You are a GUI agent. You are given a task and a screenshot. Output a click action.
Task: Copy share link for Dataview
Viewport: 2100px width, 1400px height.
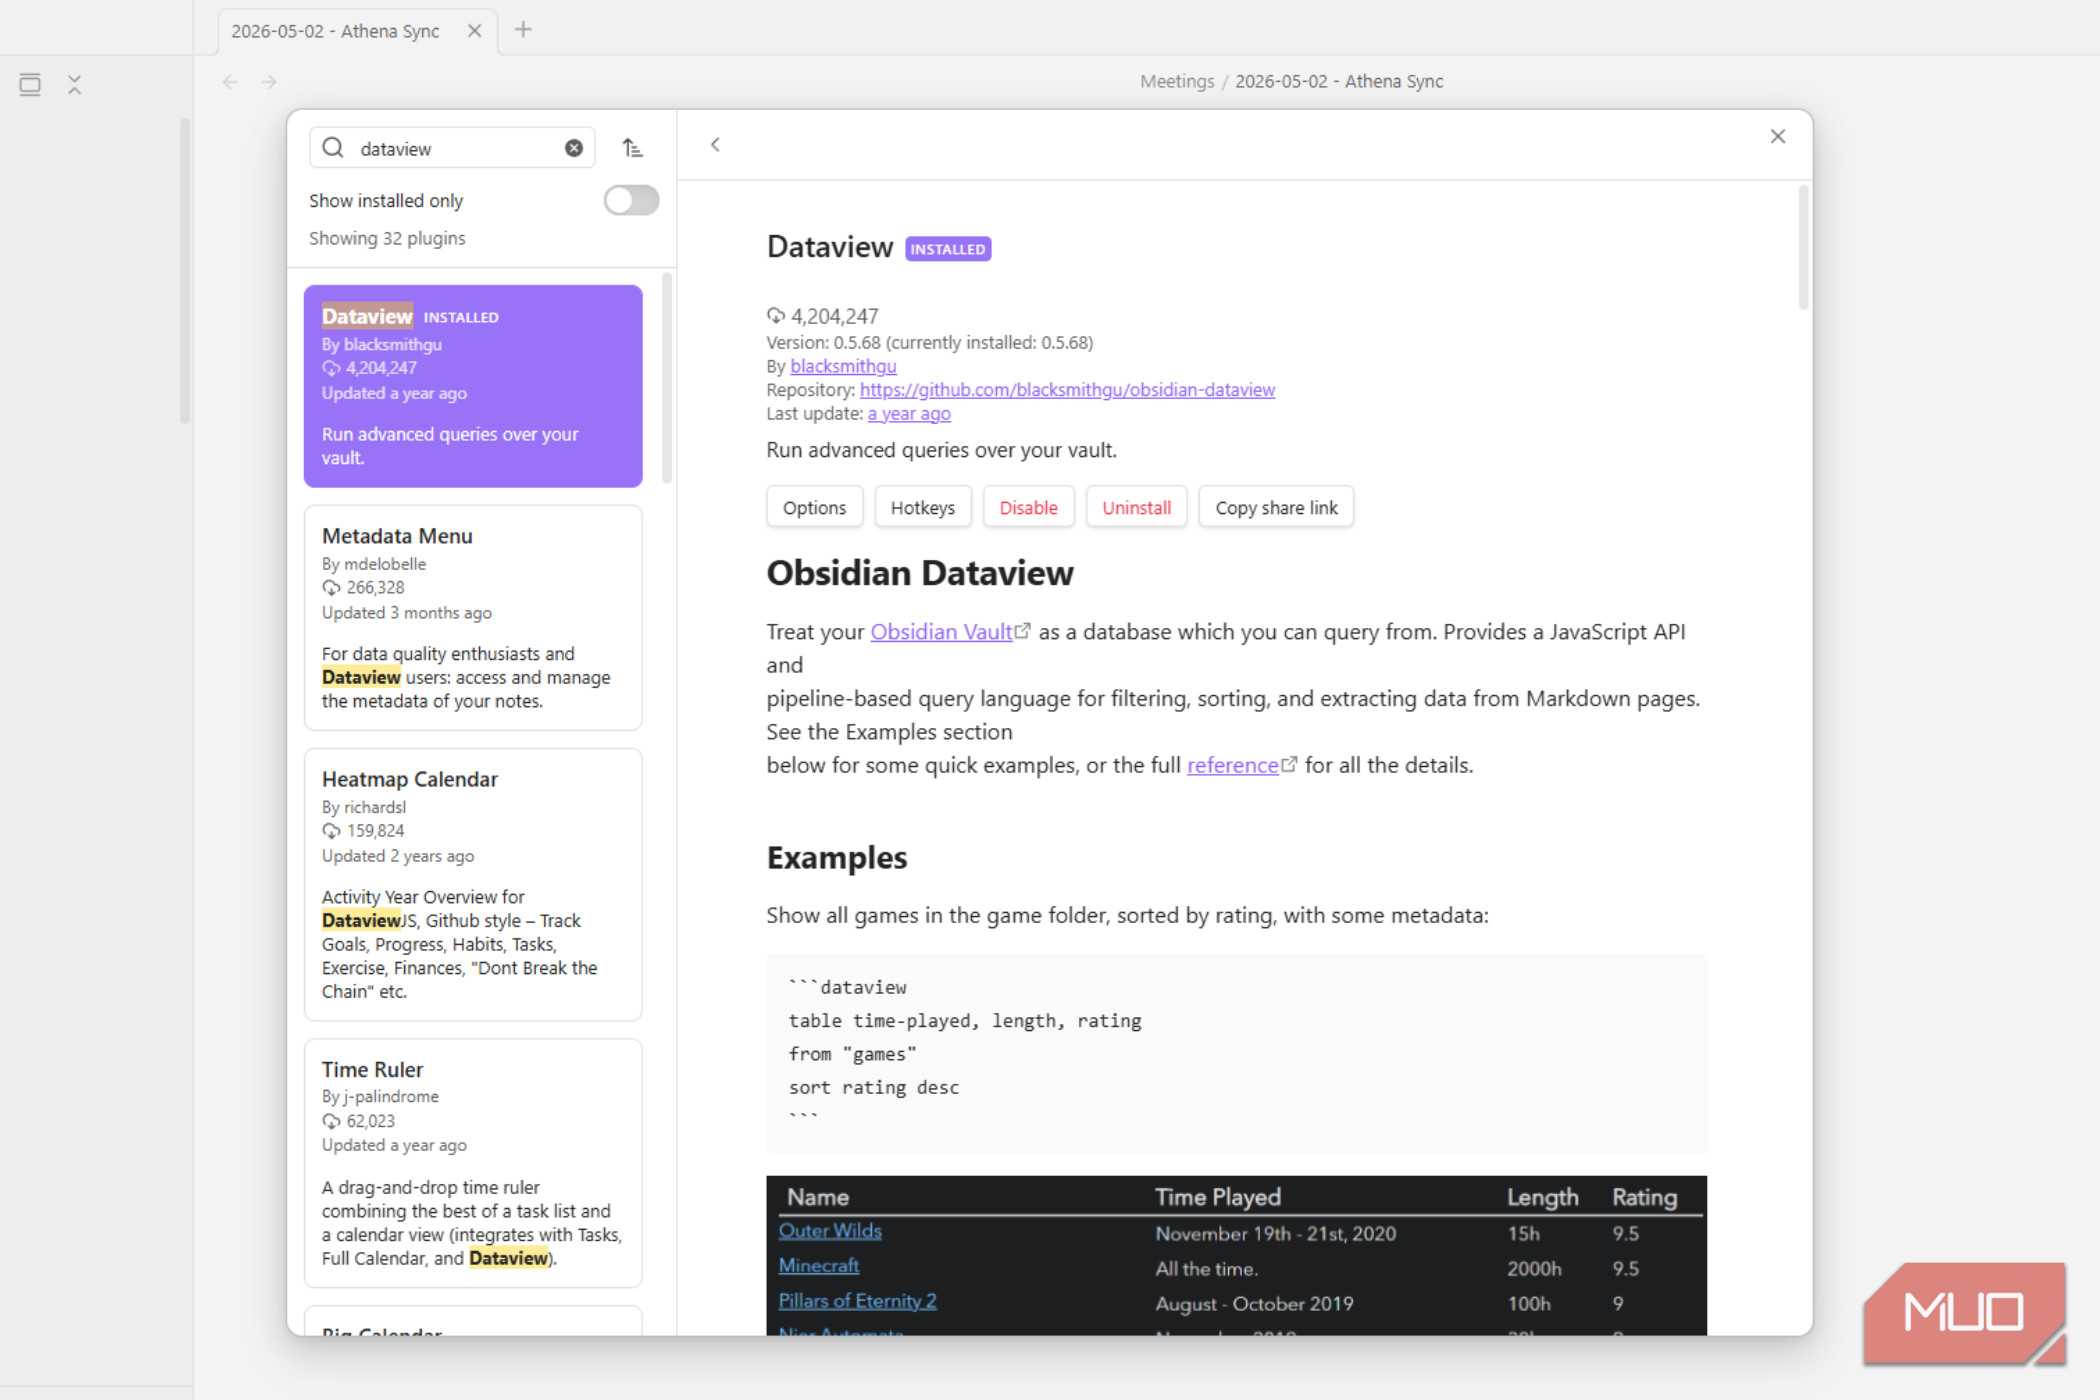(1276, 507)
